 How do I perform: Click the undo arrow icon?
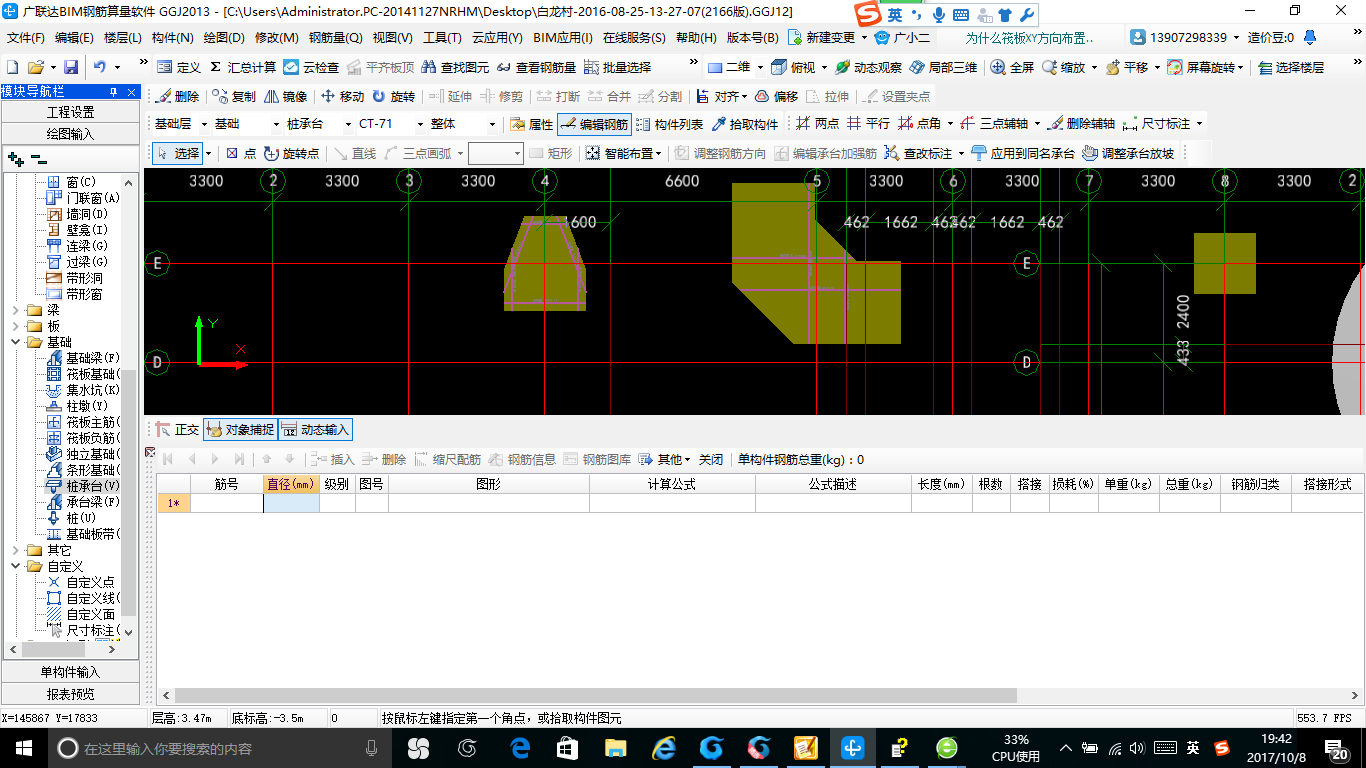tap(100, 67)
